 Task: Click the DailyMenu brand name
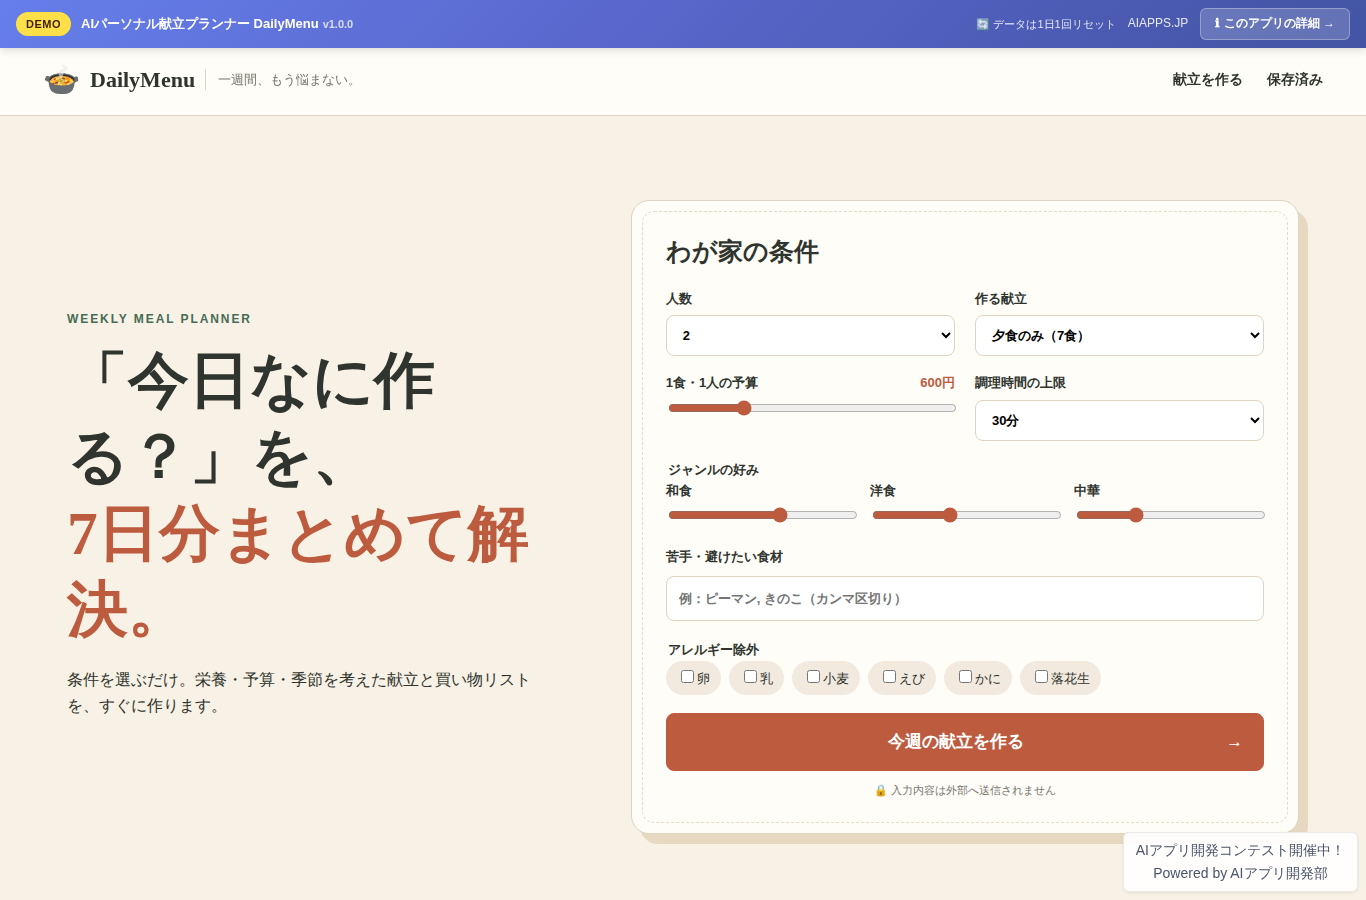pos(142,80)
